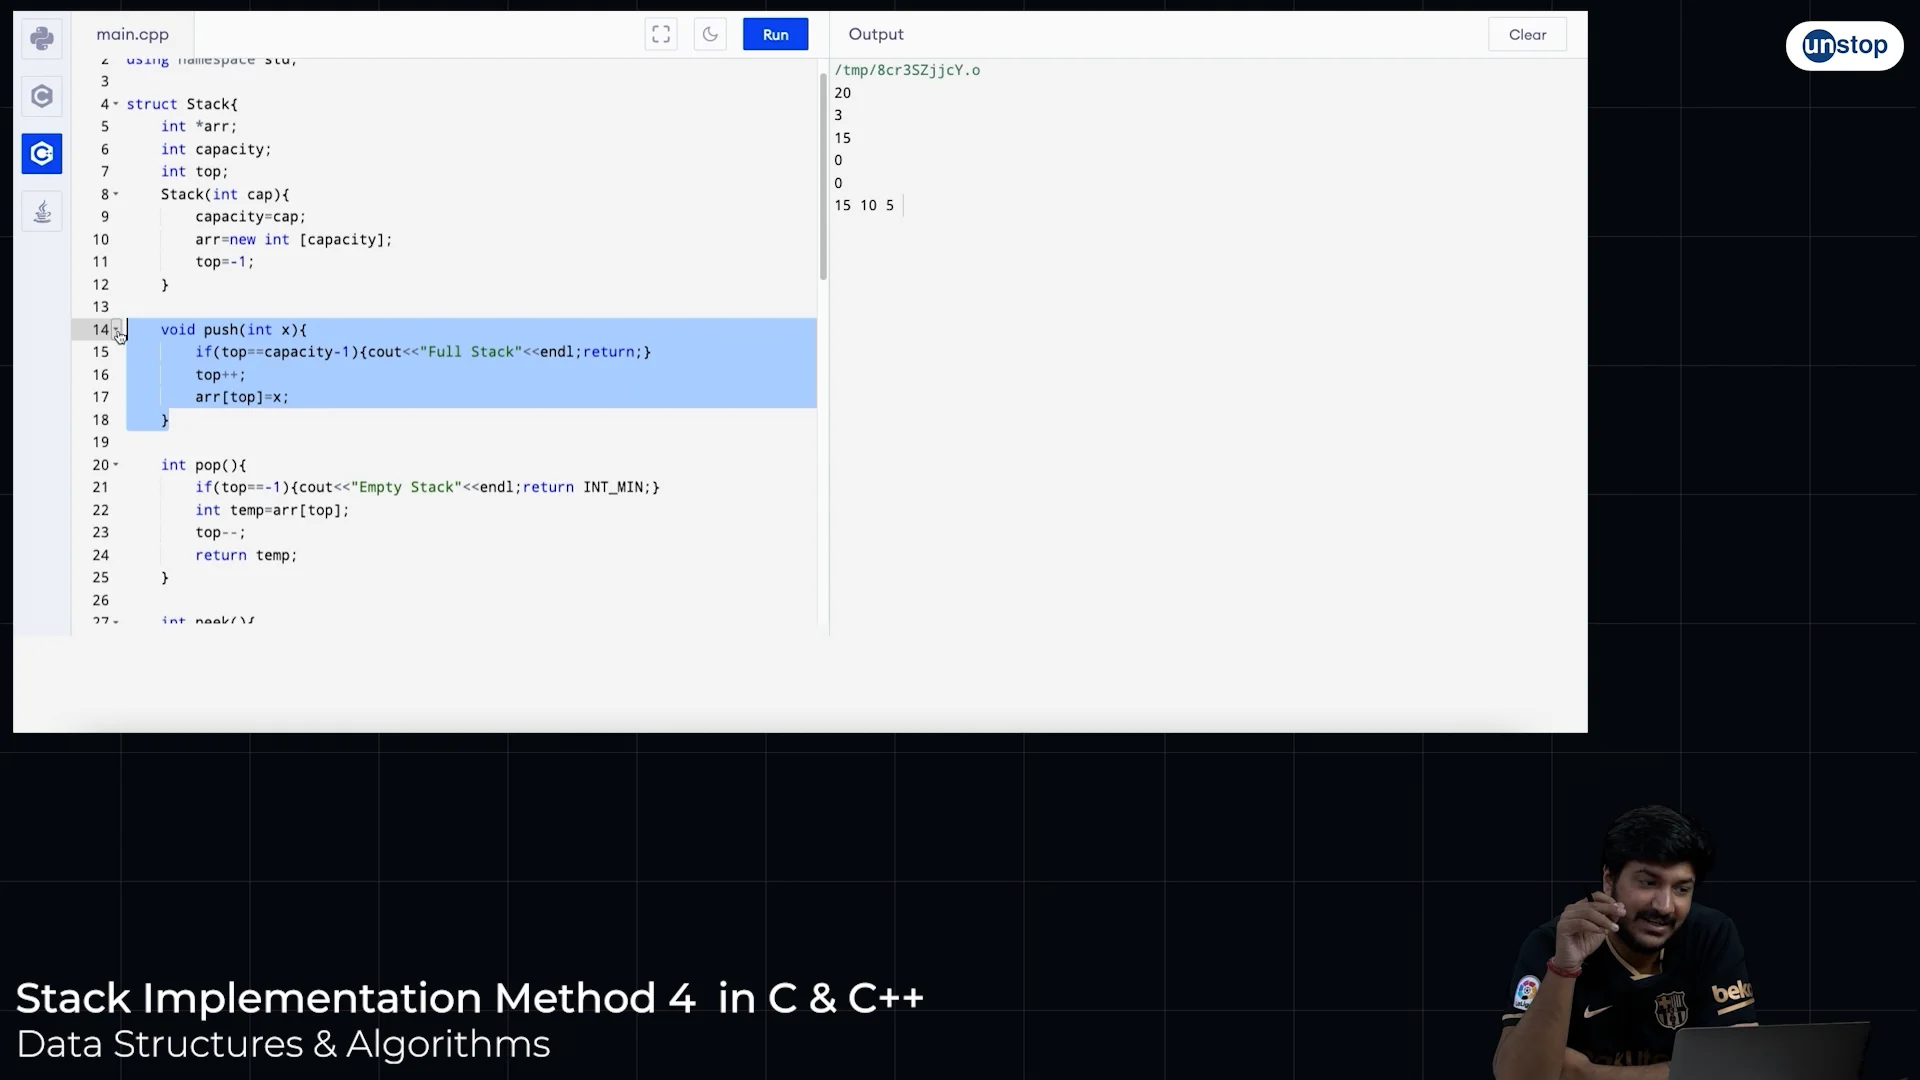Click the 'return temp;' line
The width and height of the screenshot is (1920, 1080).
[x=246, y=555]
